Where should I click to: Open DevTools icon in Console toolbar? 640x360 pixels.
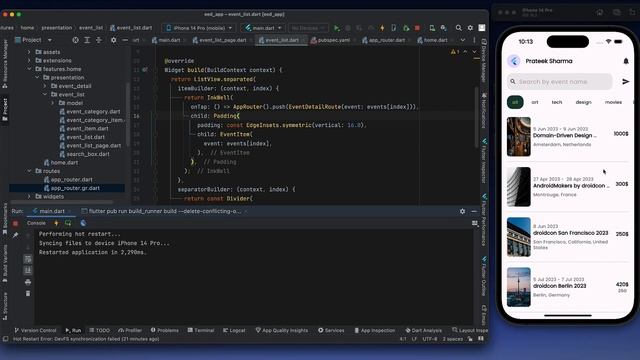click(83, 223)
